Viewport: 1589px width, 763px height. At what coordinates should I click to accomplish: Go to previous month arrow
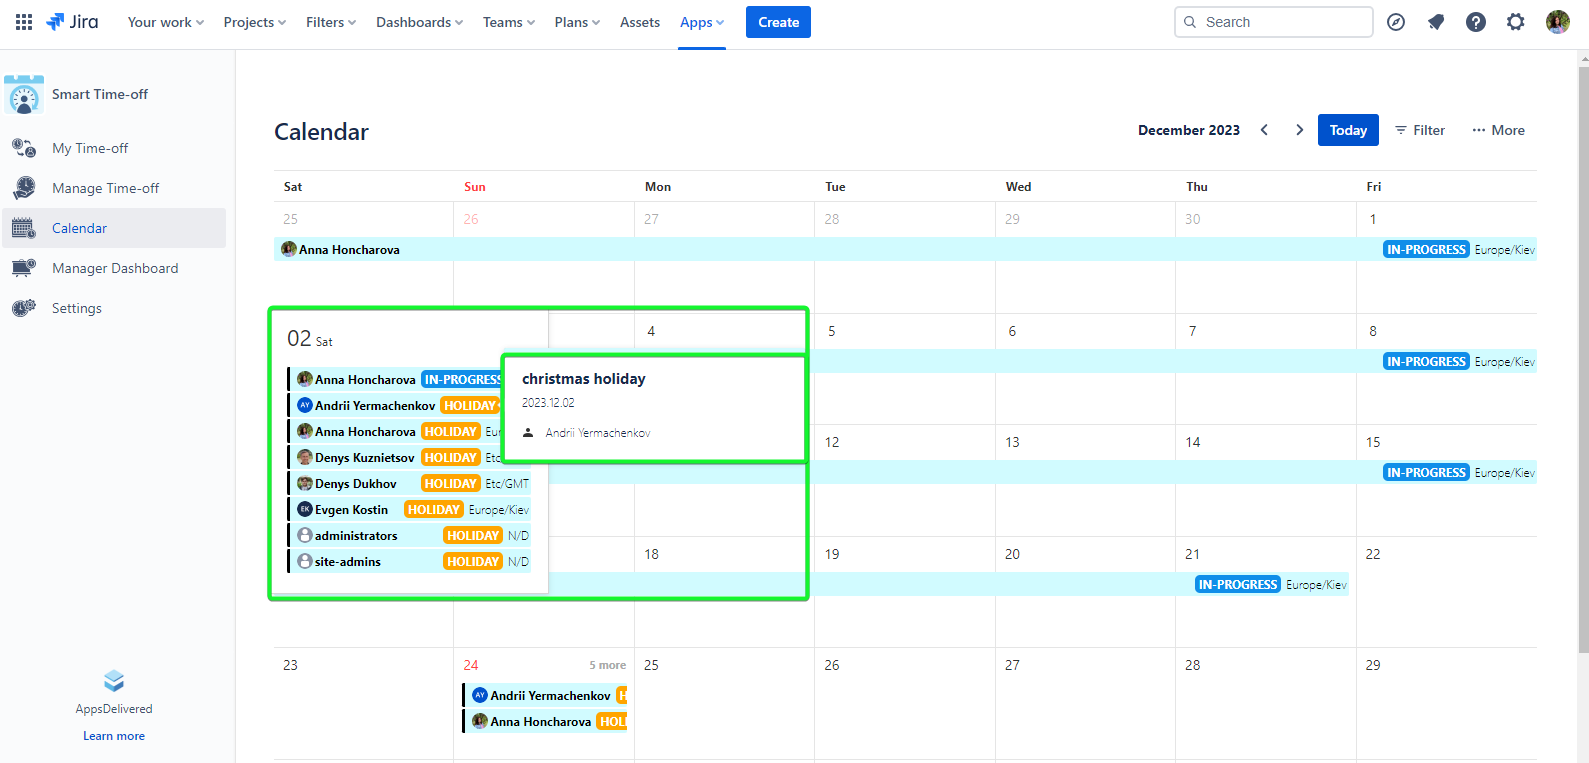click(x=1265, y=130)
